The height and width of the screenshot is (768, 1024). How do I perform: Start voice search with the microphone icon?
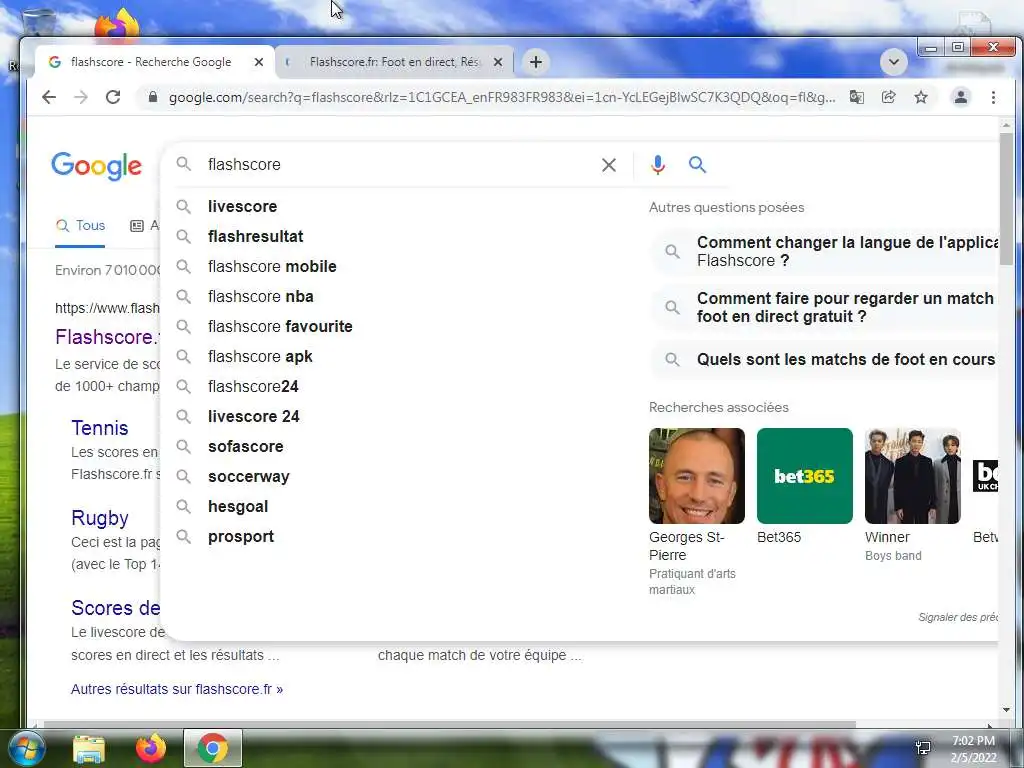coord(658,165)
